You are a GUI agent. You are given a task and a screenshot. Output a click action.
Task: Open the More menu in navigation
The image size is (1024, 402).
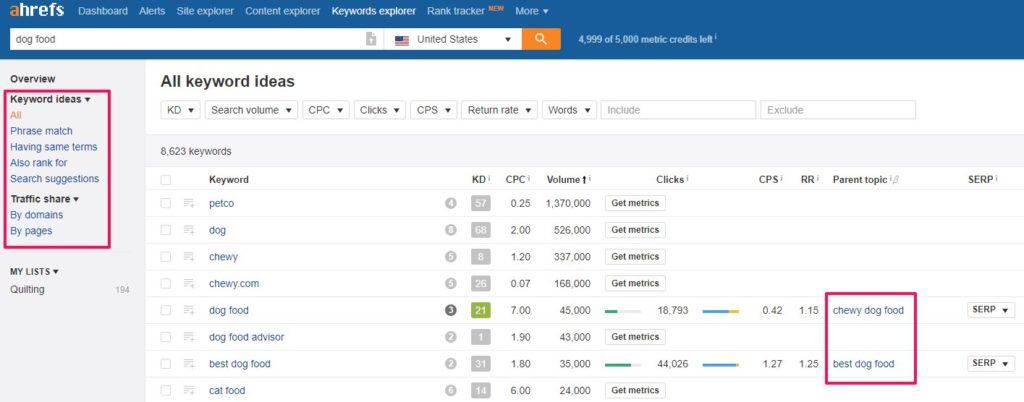(532, 11)
